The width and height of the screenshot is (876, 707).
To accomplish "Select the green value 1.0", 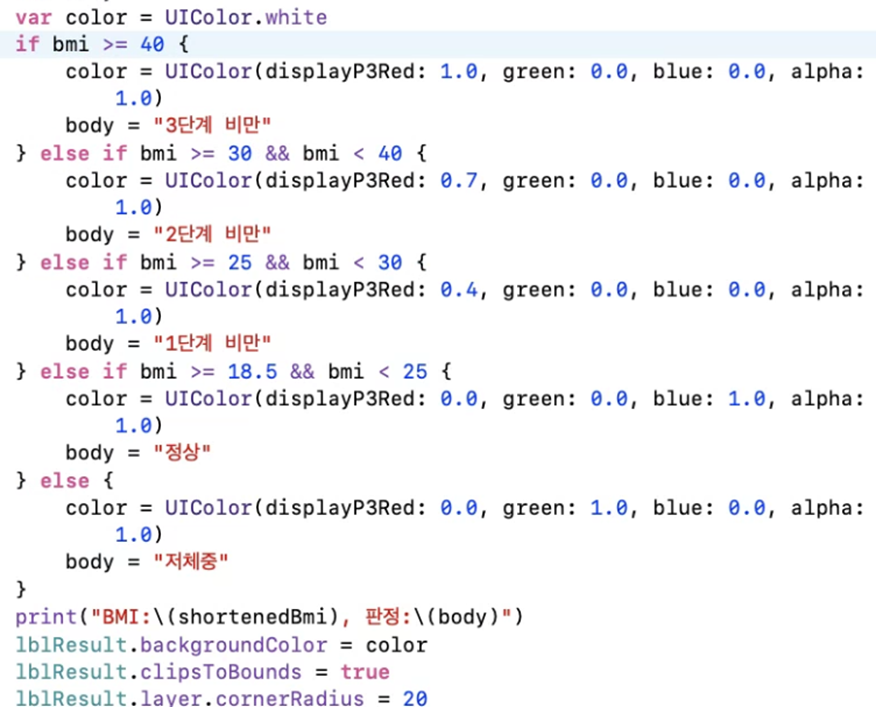I will coord(609,507).
